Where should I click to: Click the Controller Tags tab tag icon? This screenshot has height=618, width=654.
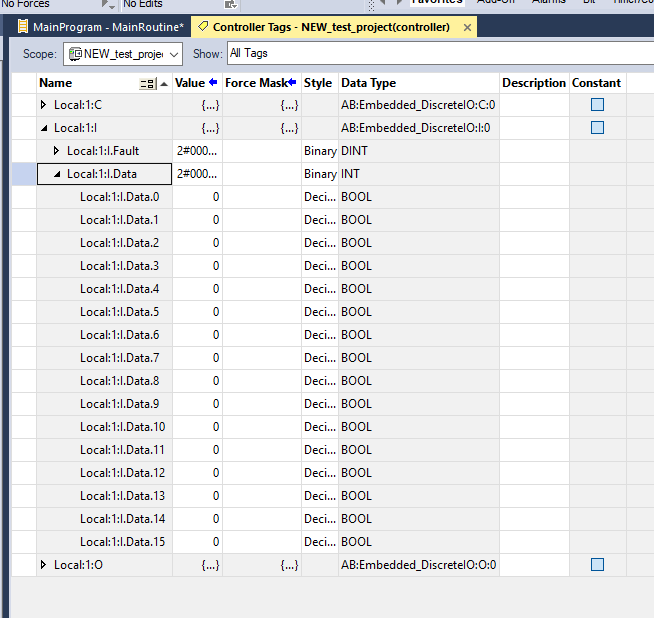203,27
